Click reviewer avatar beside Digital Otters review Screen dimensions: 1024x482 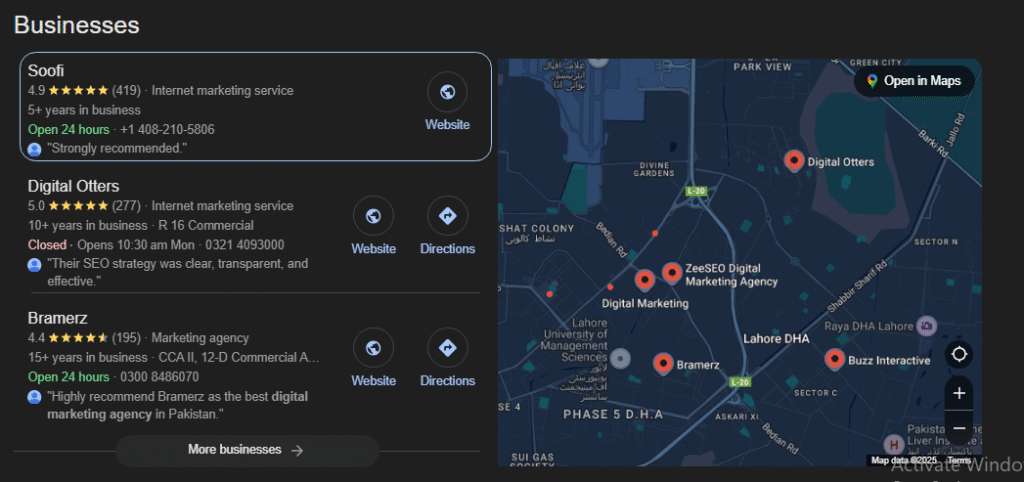point(35,265)
